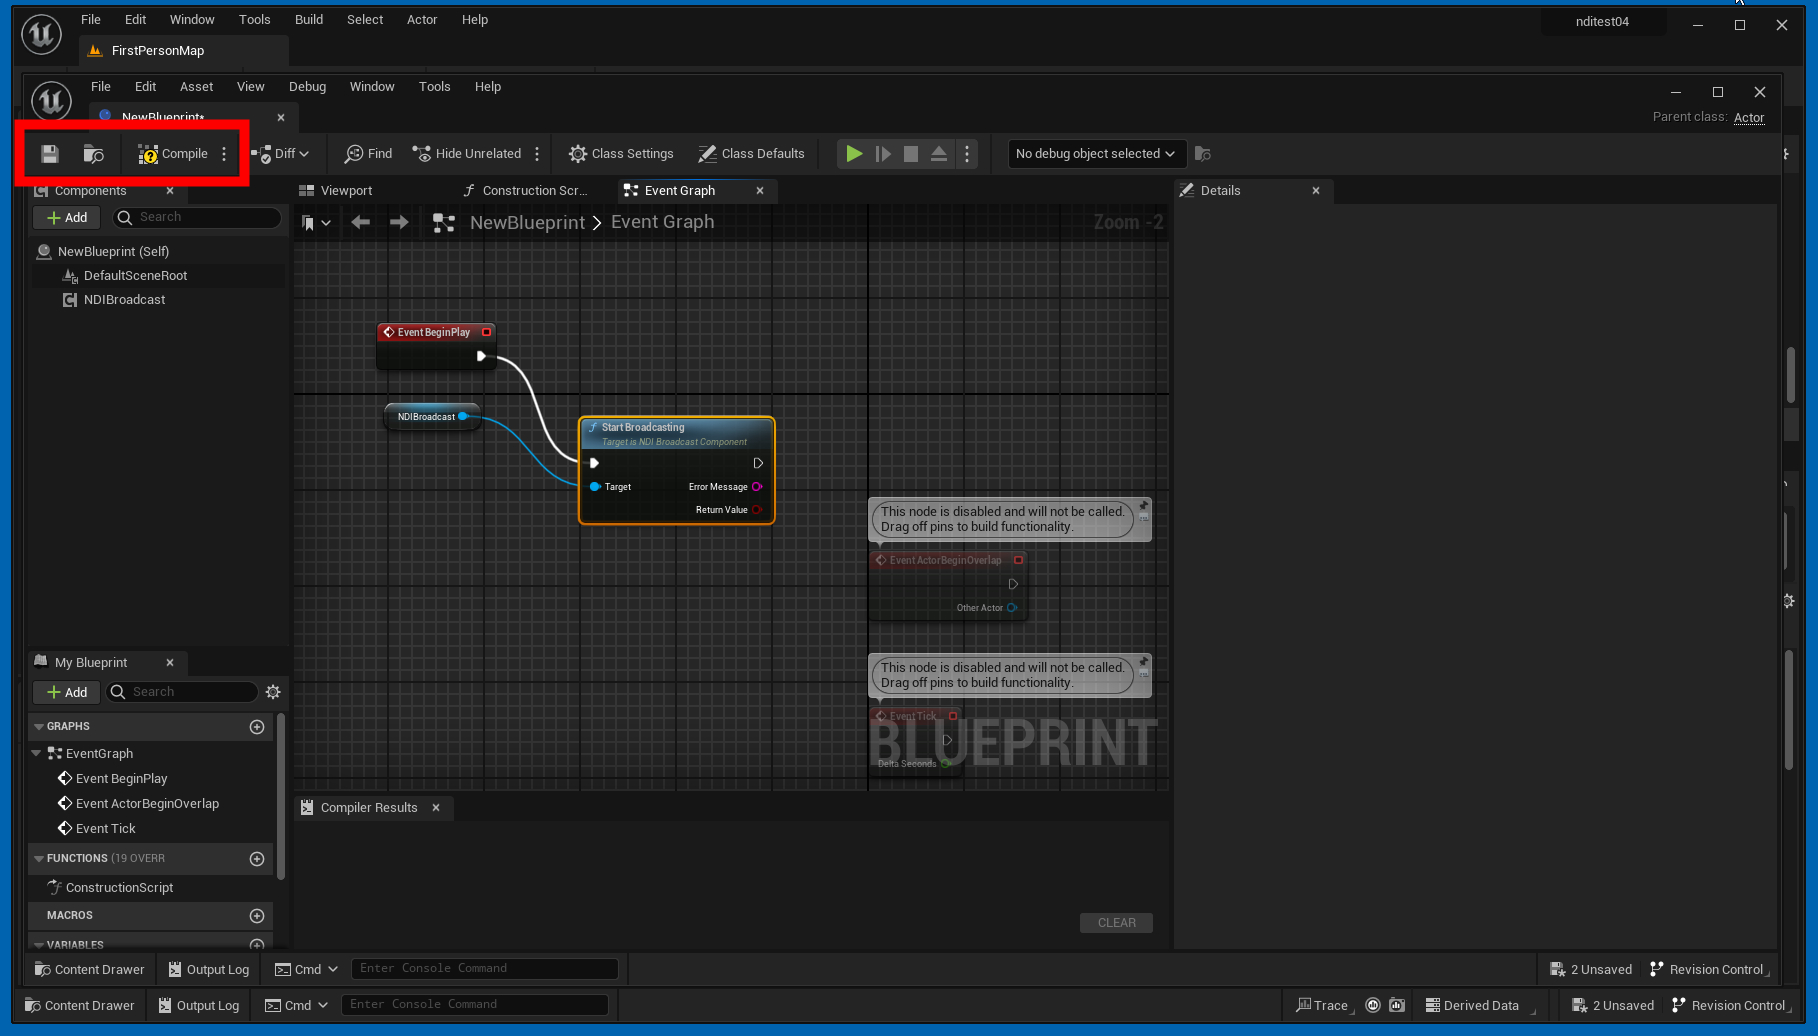The image size is (1818, 1036).
Task: Toggle Hide Unrelated nodes
Action: [467, 154]
